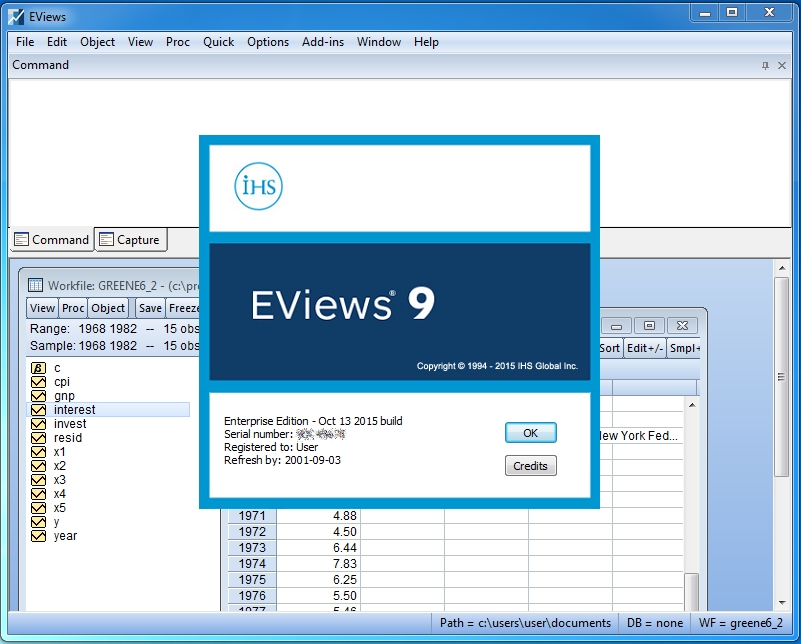This screenshot has height=644, width=801.
Task: Maximize the series window behind the dialog
Action: pyautogui.click(x=649, y=326)
